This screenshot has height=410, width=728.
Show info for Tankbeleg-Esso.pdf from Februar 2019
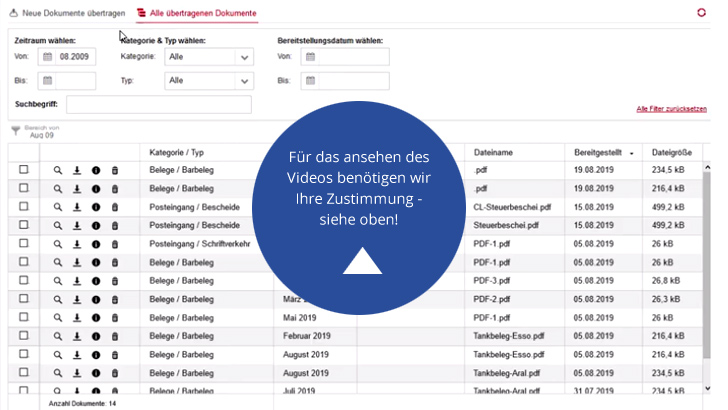click(95, 335)
